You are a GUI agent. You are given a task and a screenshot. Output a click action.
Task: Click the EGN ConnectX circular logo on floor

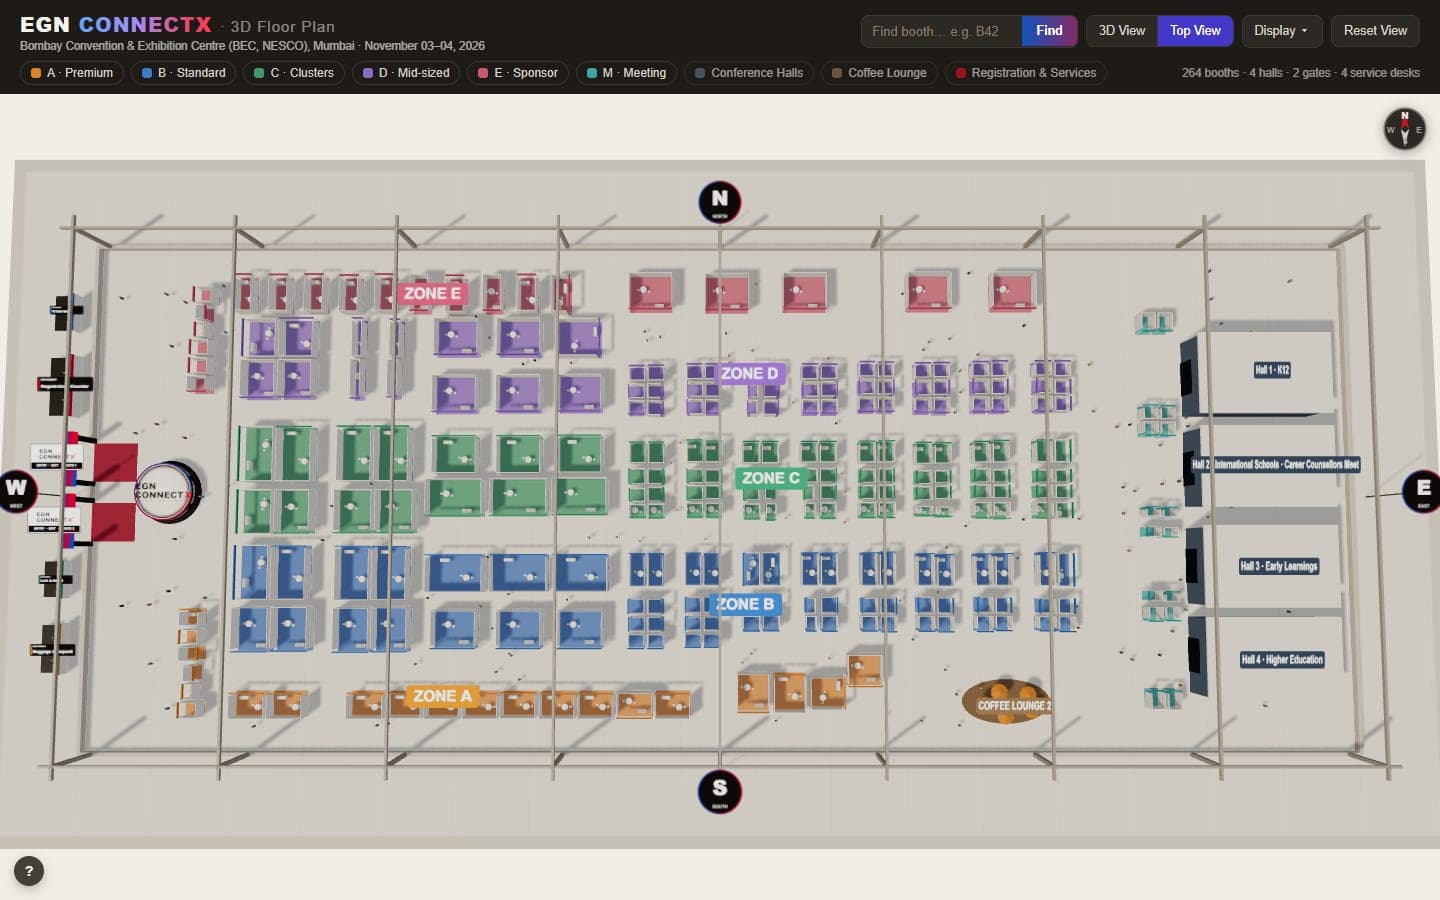[x=167, y=492]
